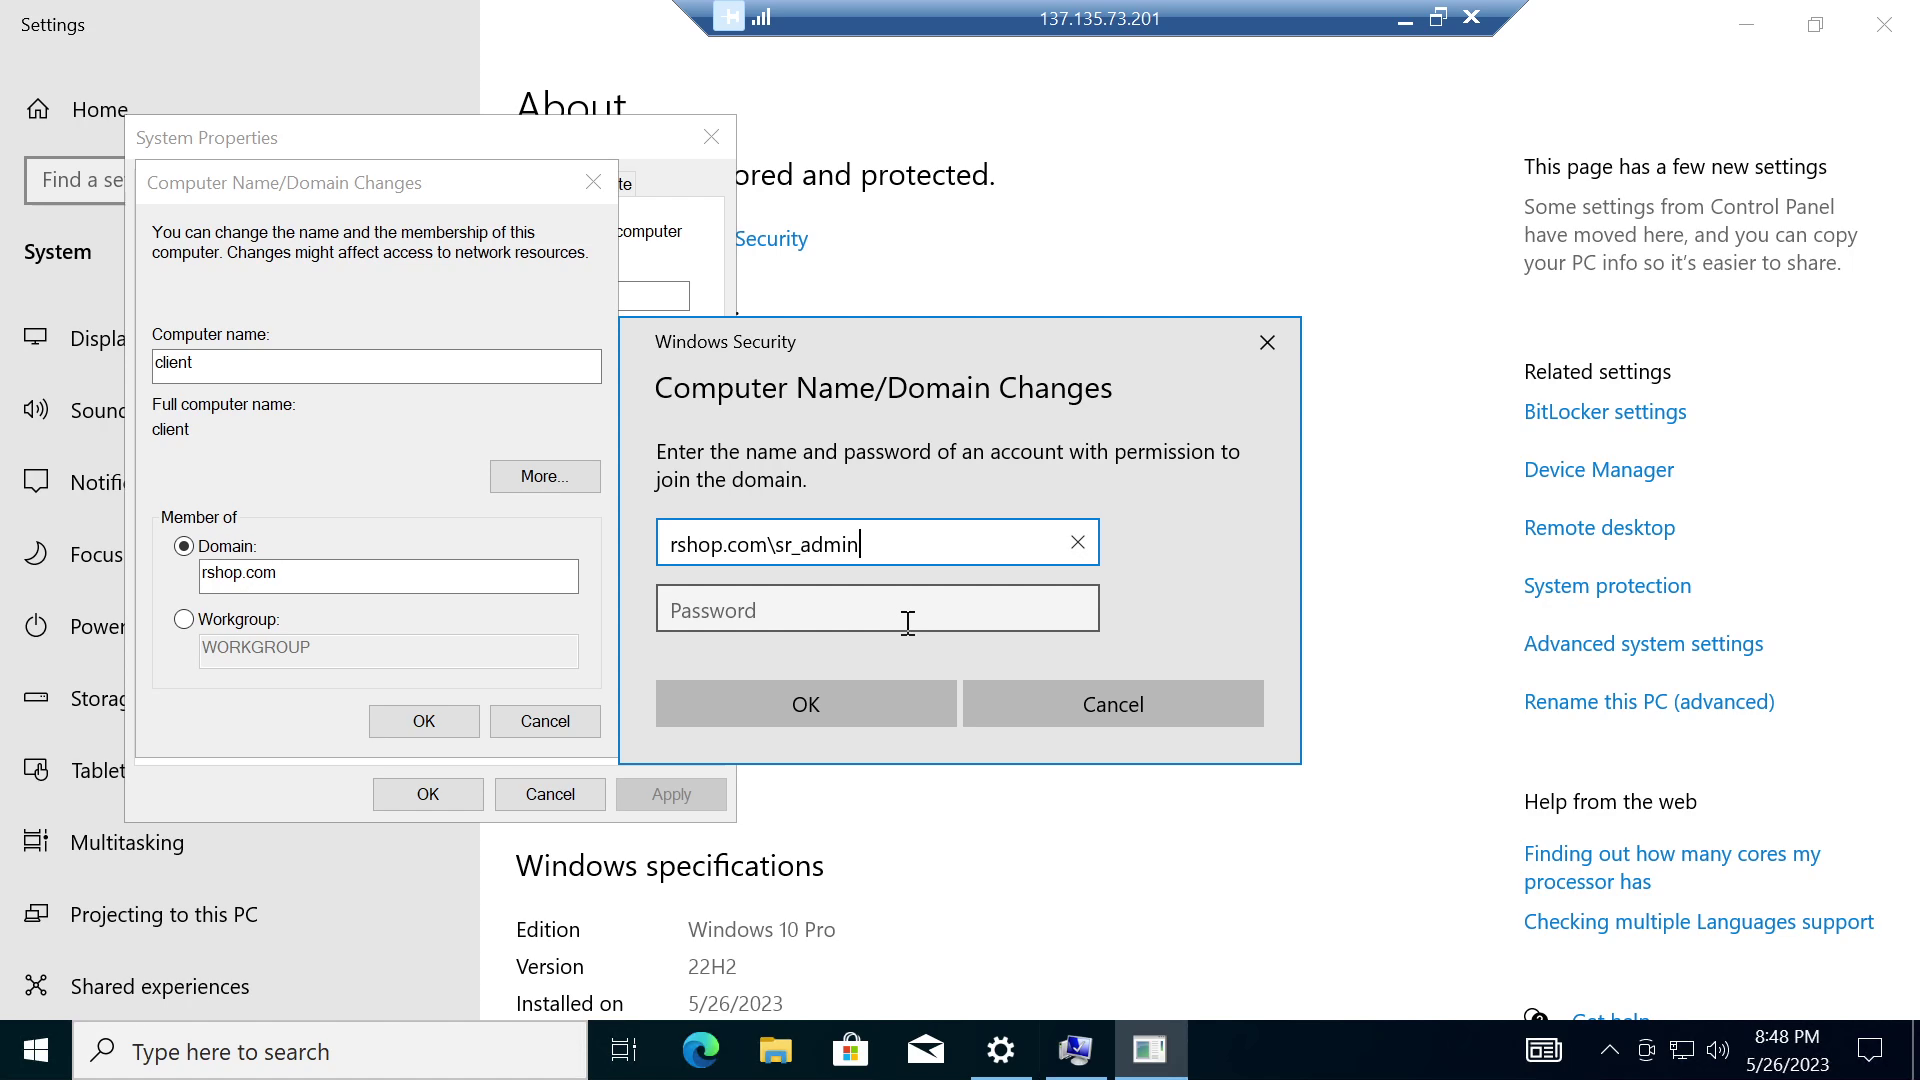Close the Windows Security dialog
This screenshot has width=1920, height=1080.
[1267, 343]
